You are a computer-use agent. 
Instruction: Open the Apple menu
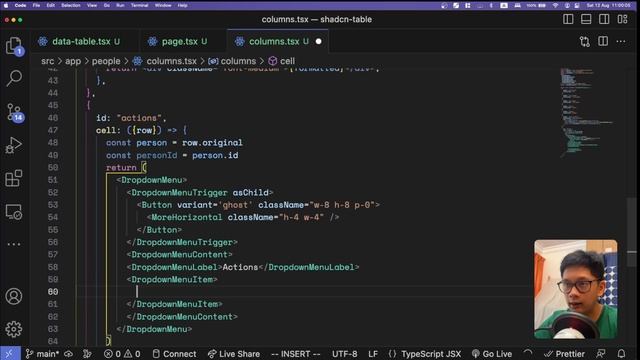[x=6, y=5]
